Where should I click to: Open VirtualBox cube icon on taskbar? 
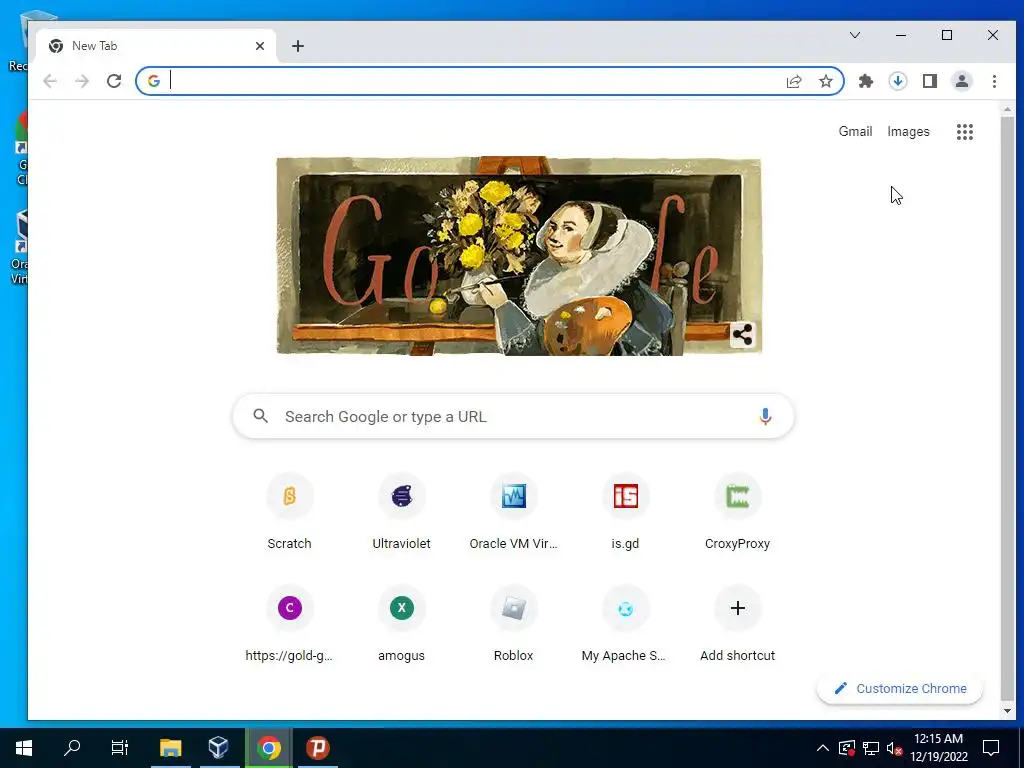tap(219, 748)
